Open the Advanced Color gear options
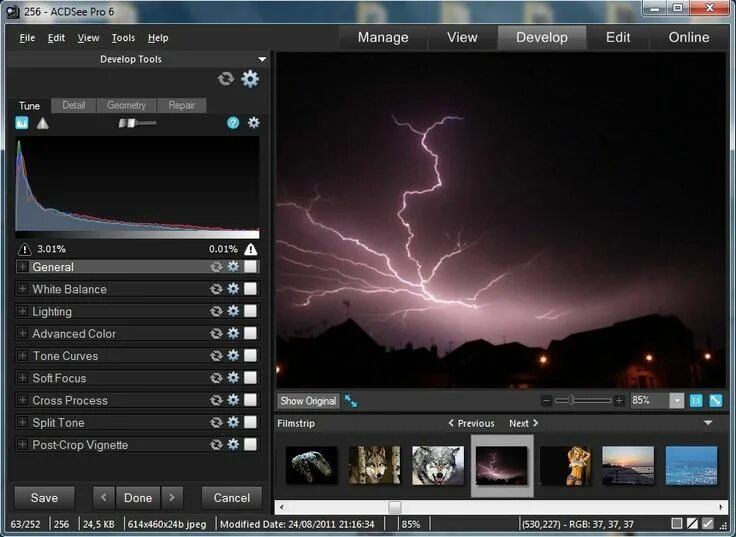The width and height of the screenshot is (736, 537). click(x=233, y=333)
